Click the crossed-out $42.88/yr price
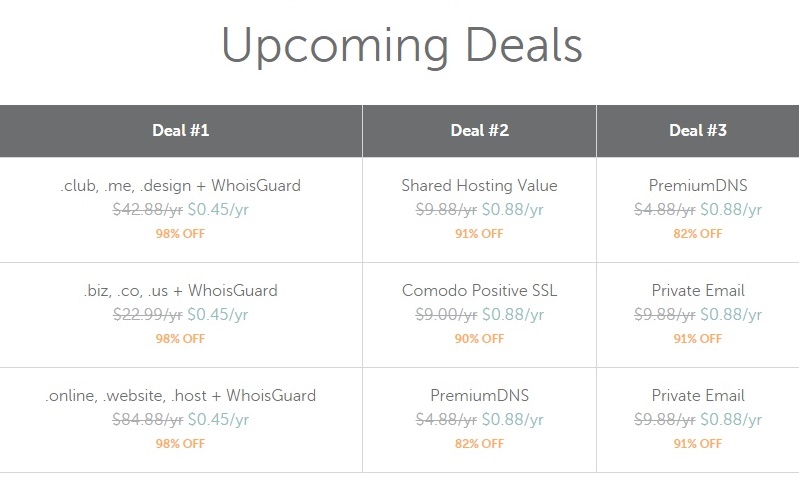This screenshot has width=803, height=496. (x=147, y=210)
